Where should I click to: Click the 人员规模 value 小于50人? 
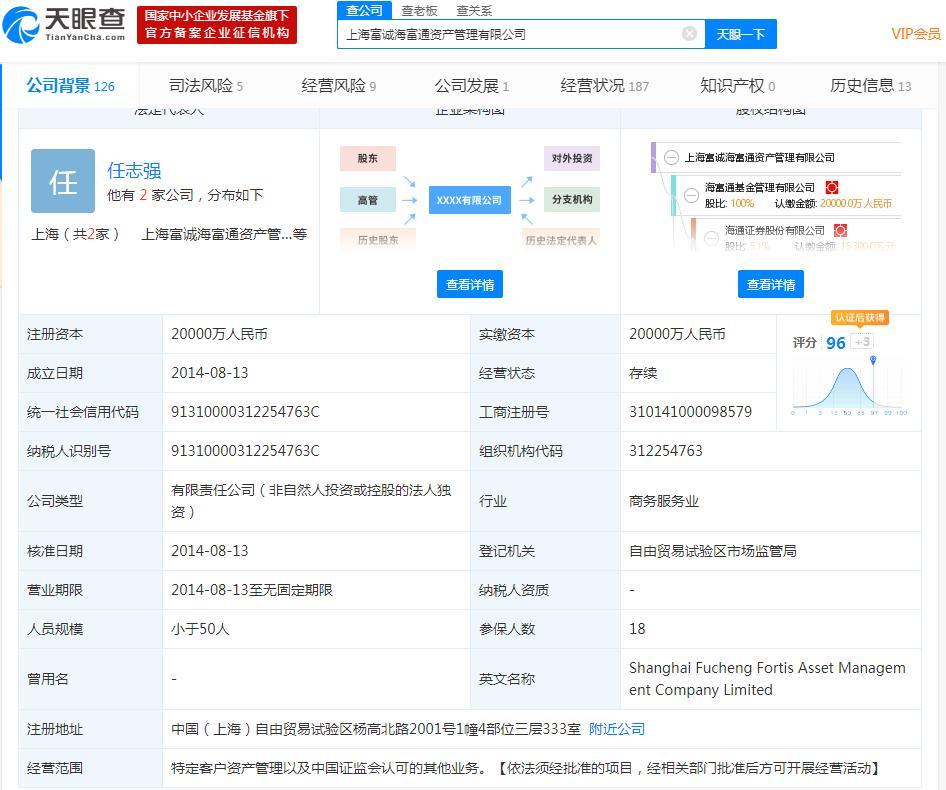[x=200, y=629]
